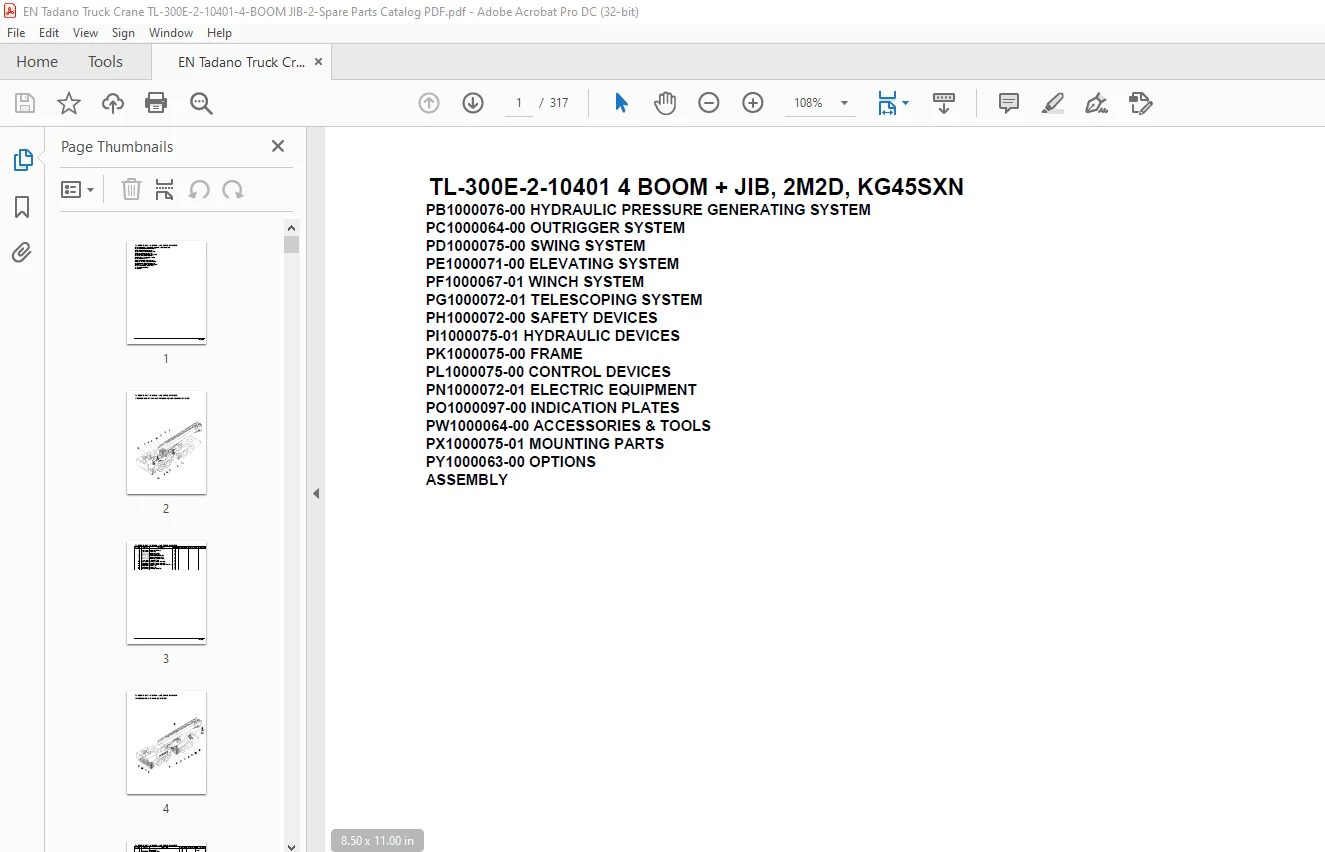This screenshot has height=852, width=1325.
Task: Click the PN1000072-01 ELECTRIC EQUIPMENT line
Action: [561, 390]
